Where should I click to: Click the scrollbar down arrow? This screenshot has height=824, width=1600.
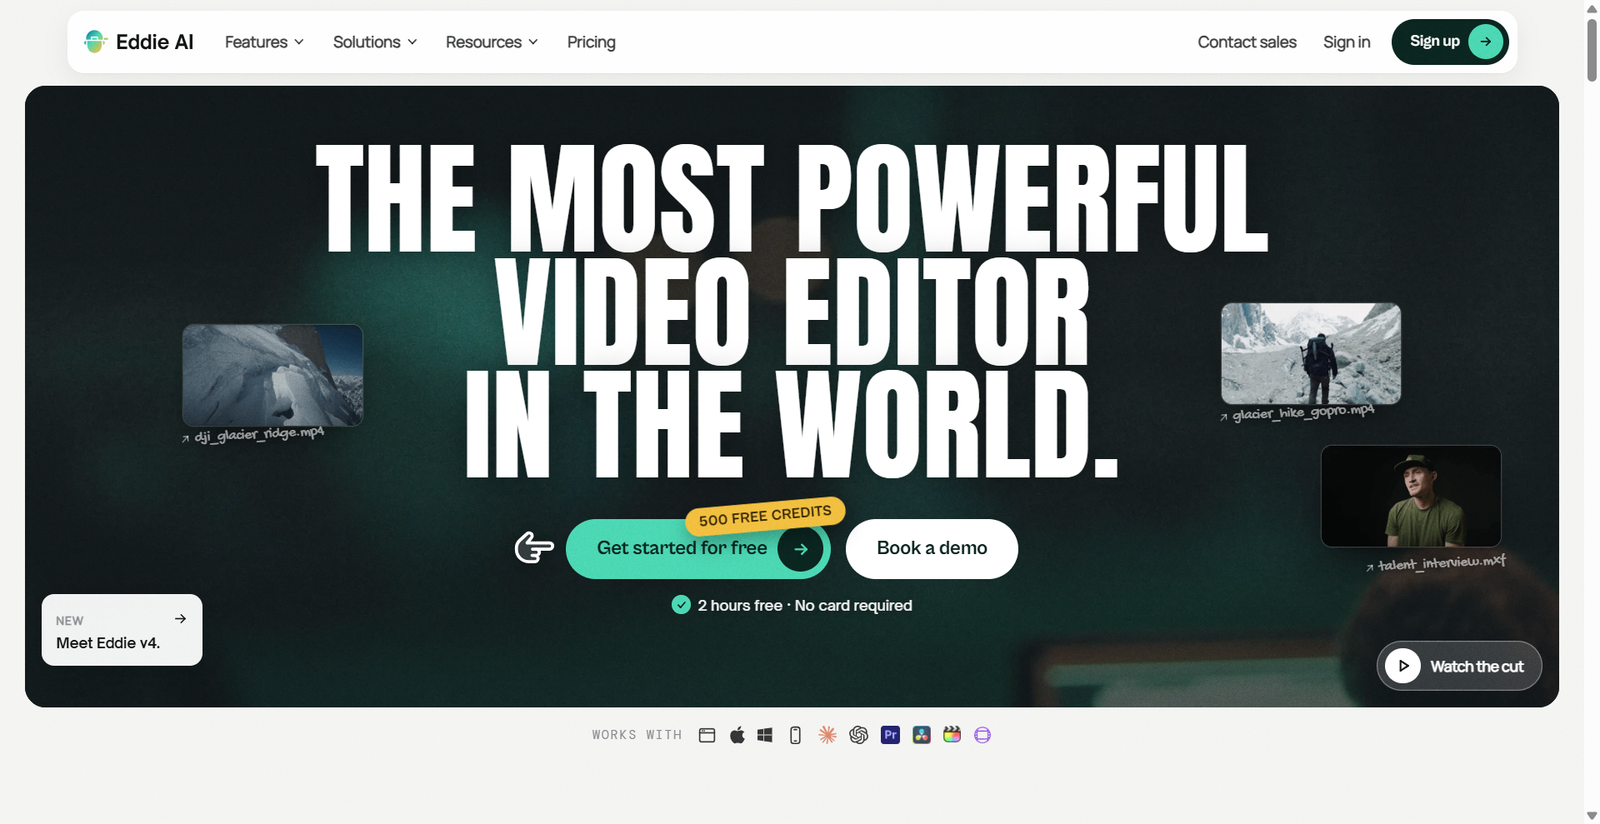tap(1592, 816)
